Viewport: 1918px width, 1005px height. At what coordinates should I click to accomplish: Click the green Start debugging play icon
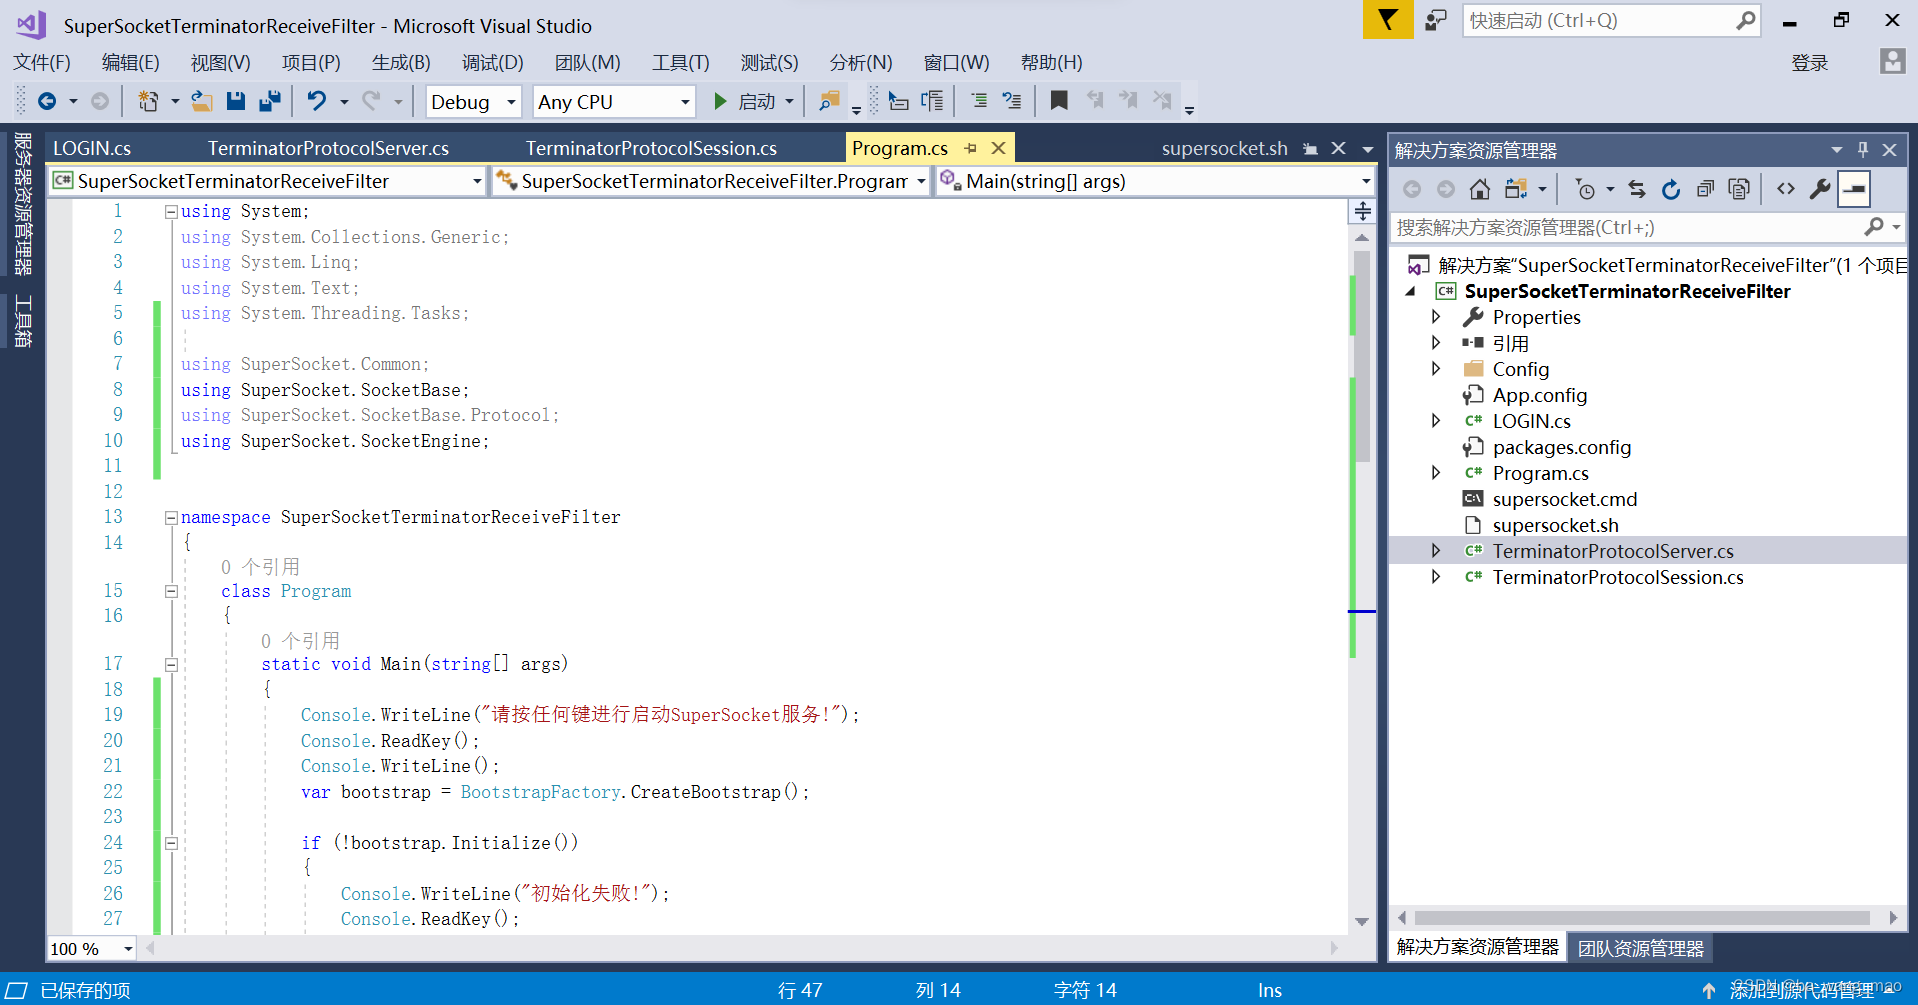coord(720,101)
